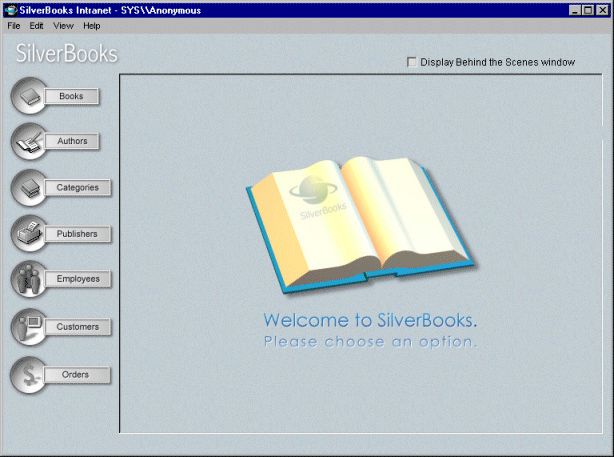Open the Authors section button

tap(72, 141)
